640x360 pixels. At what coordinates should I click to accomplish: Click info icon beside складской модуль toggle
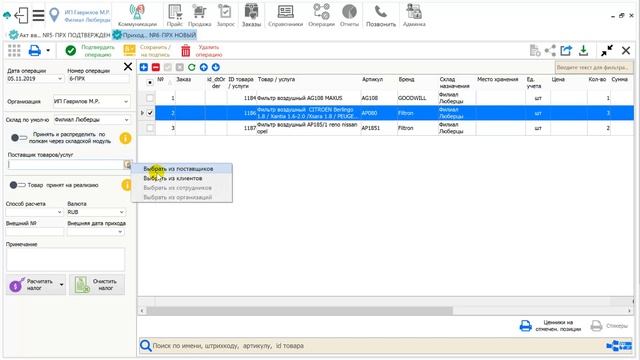125,138
